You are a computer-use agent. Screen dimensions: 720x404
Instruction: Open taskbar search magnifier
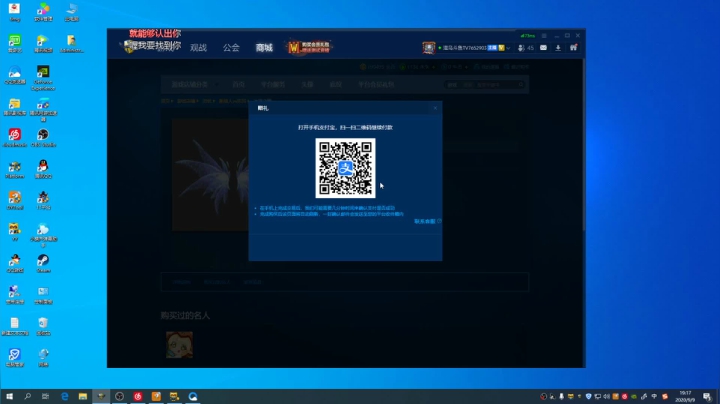coord(28,396)
